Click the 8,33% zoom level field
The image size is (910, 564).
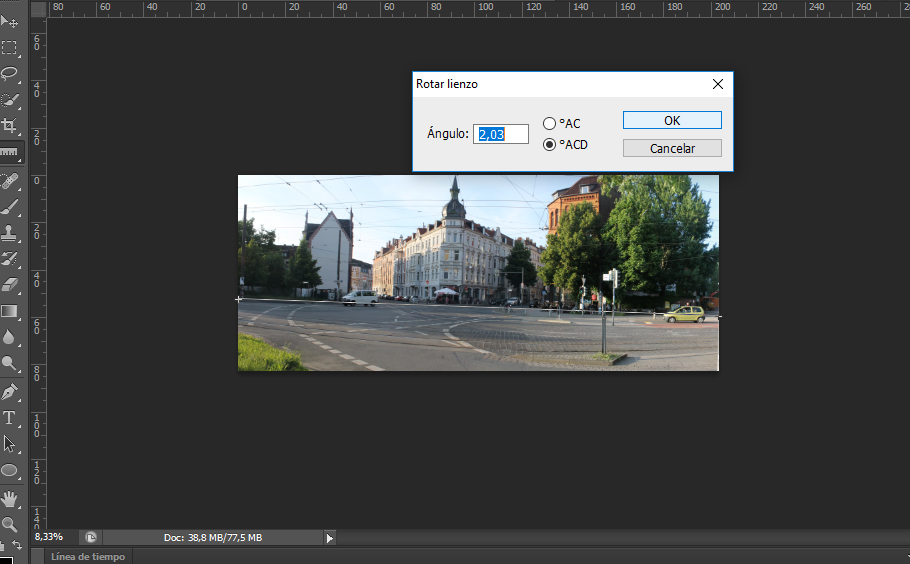50,538
